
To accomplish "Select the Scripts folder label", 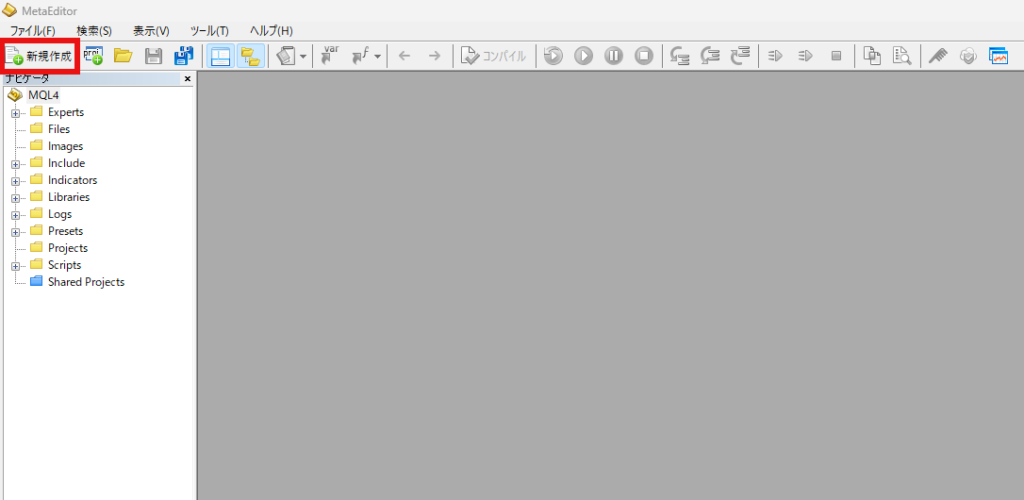I will click(x=65, y=265).
